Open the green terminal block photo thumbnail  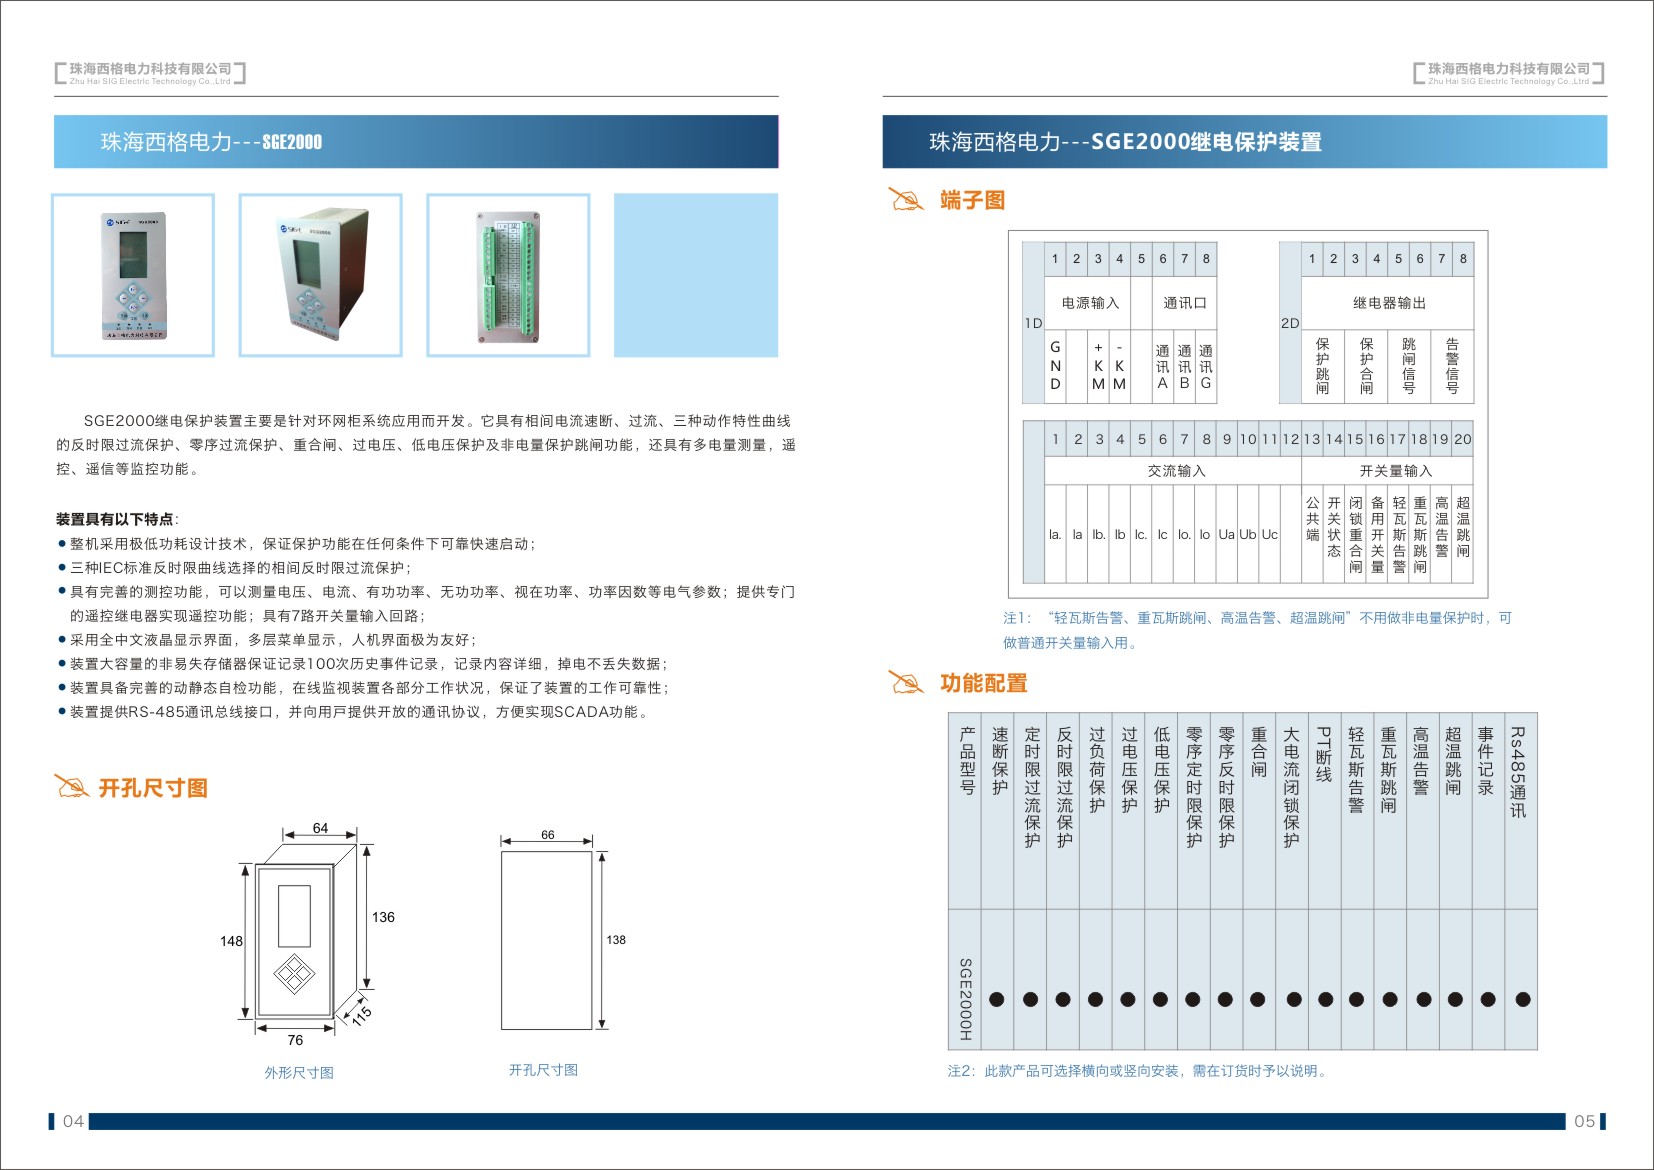[508, 275]
